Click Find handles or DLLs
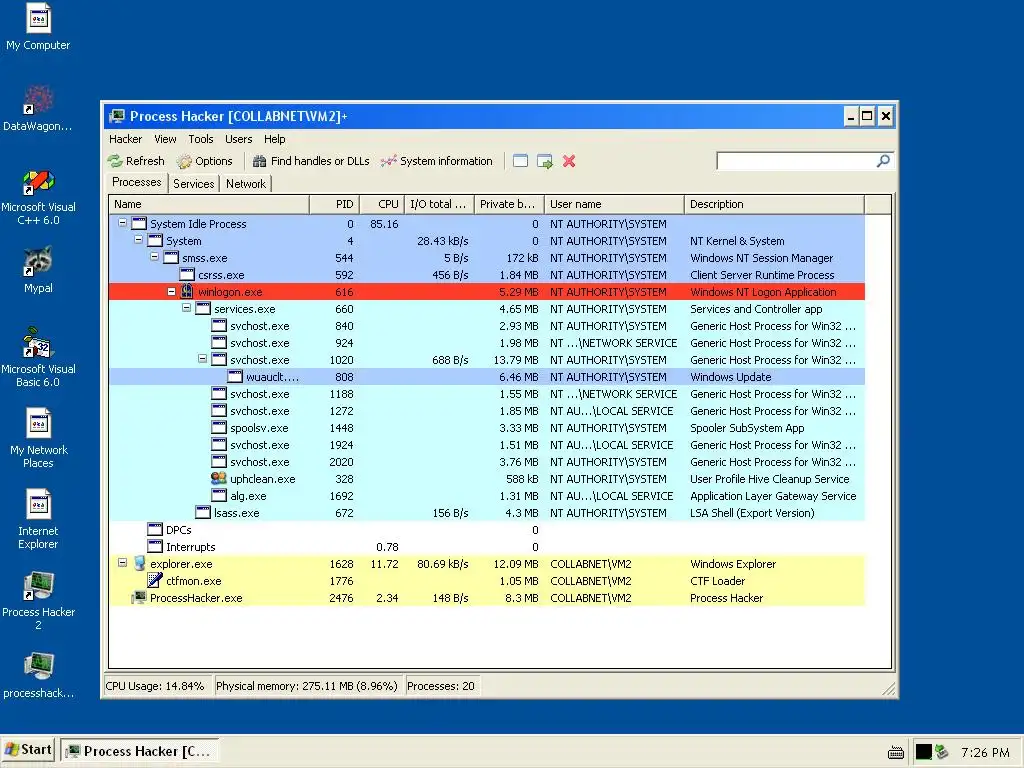This screenshot has height=768, width=1024. coord(311,161)
